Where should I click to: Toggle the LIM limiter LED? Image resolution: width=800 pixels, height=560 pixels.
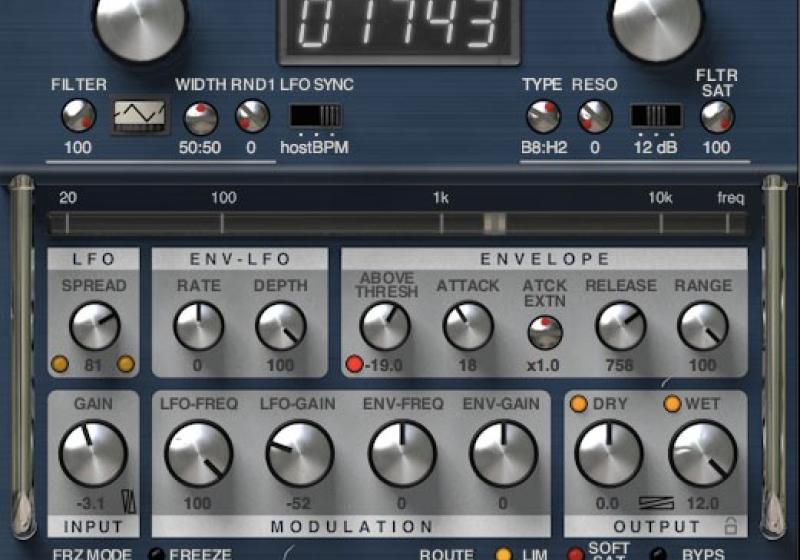(504, 554)
